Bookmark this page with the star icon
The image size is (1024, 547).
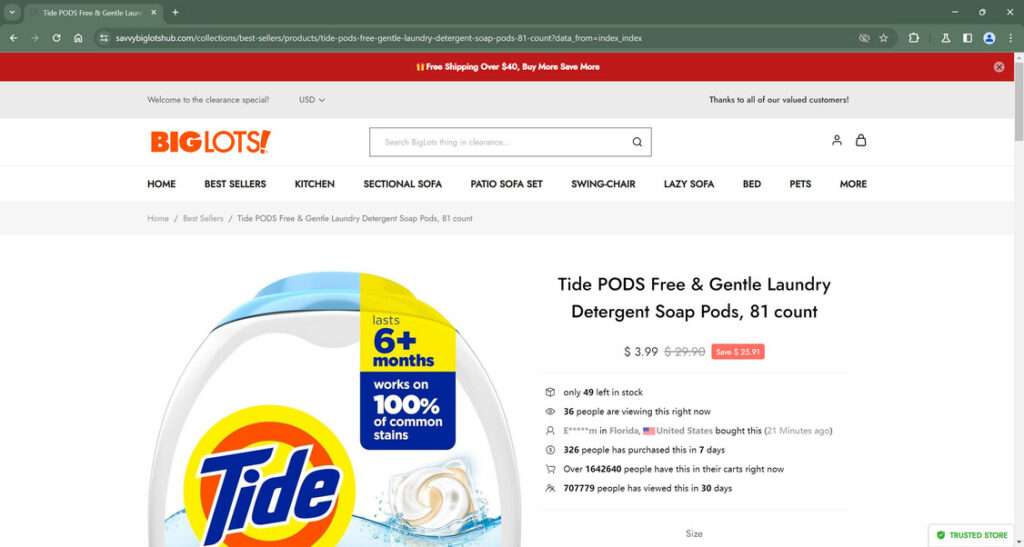(x=884, y=38)
